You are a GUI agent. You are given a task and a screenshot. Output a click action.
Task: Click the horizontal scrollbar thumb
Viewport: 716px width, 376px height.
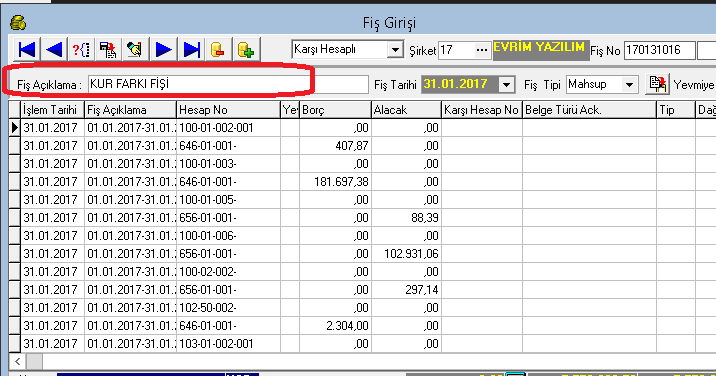pos(34,362)
